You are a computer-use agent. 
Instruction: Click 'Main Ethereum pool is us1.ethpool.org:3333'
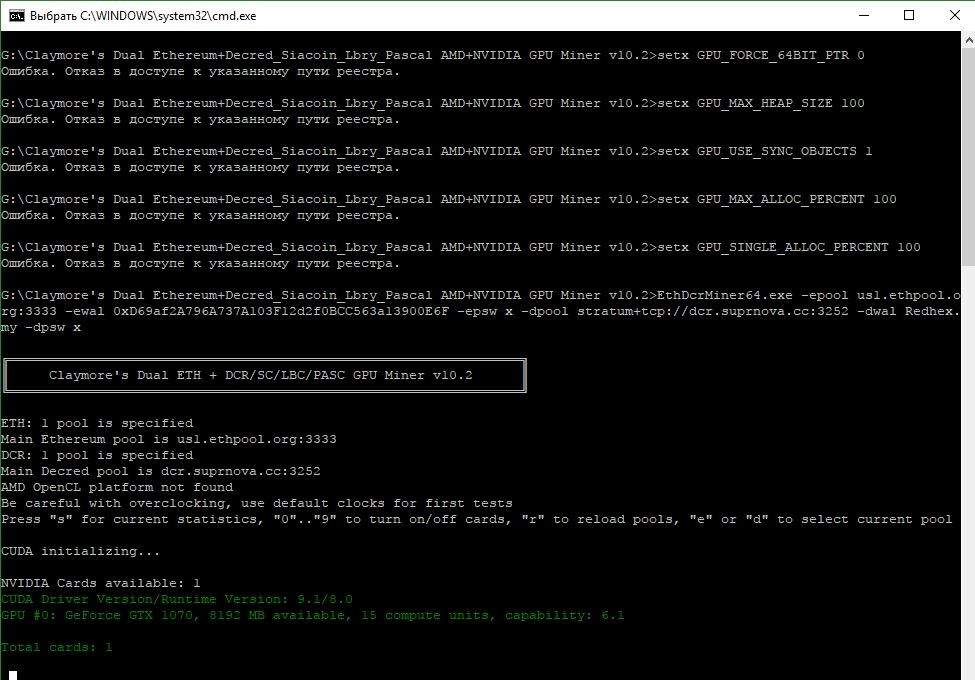169,439
